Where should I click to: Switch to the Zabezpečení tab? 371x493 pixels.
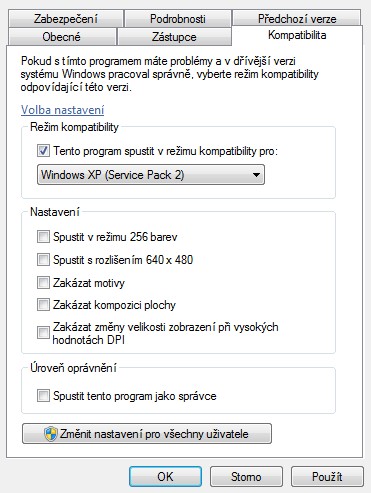[x=66, y=18]
